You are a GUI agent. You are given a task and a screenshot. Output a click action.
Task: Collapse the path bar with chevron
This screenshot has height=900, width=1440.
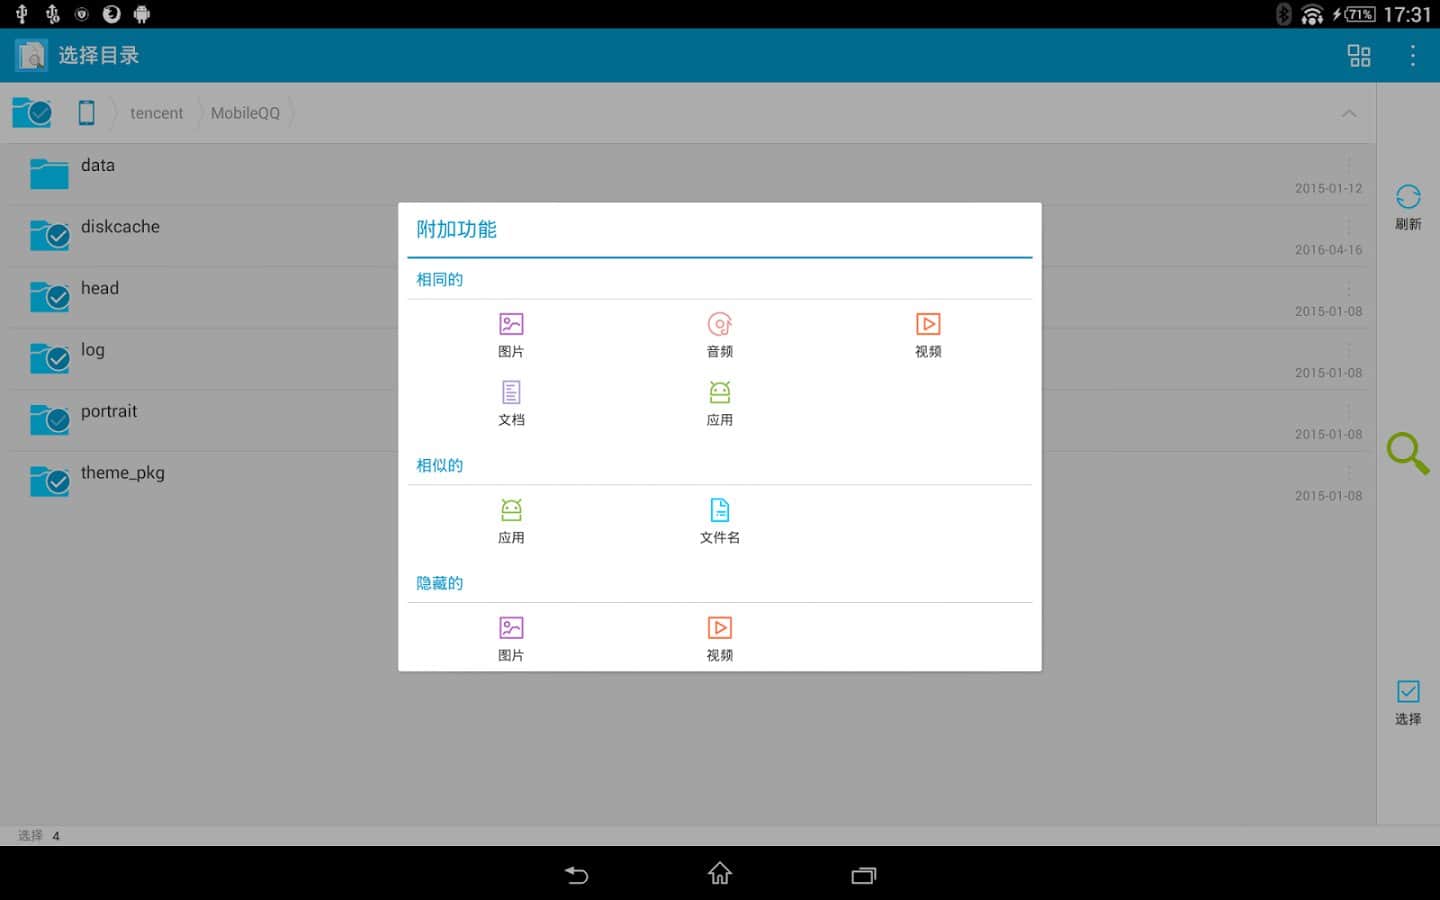(x=1349, y=114)
